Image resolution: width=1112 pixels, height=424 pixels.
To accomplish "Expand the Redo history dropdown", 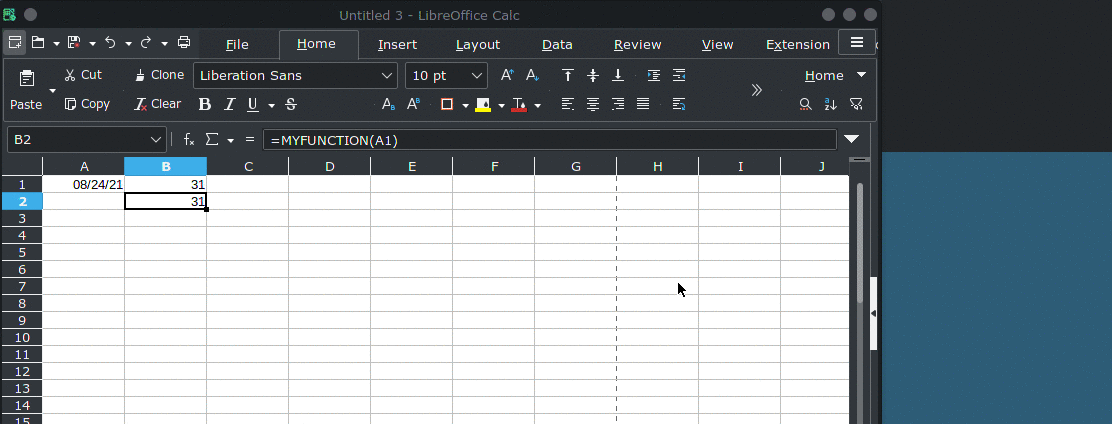I will pyautogui.click(x=165, y=43).
